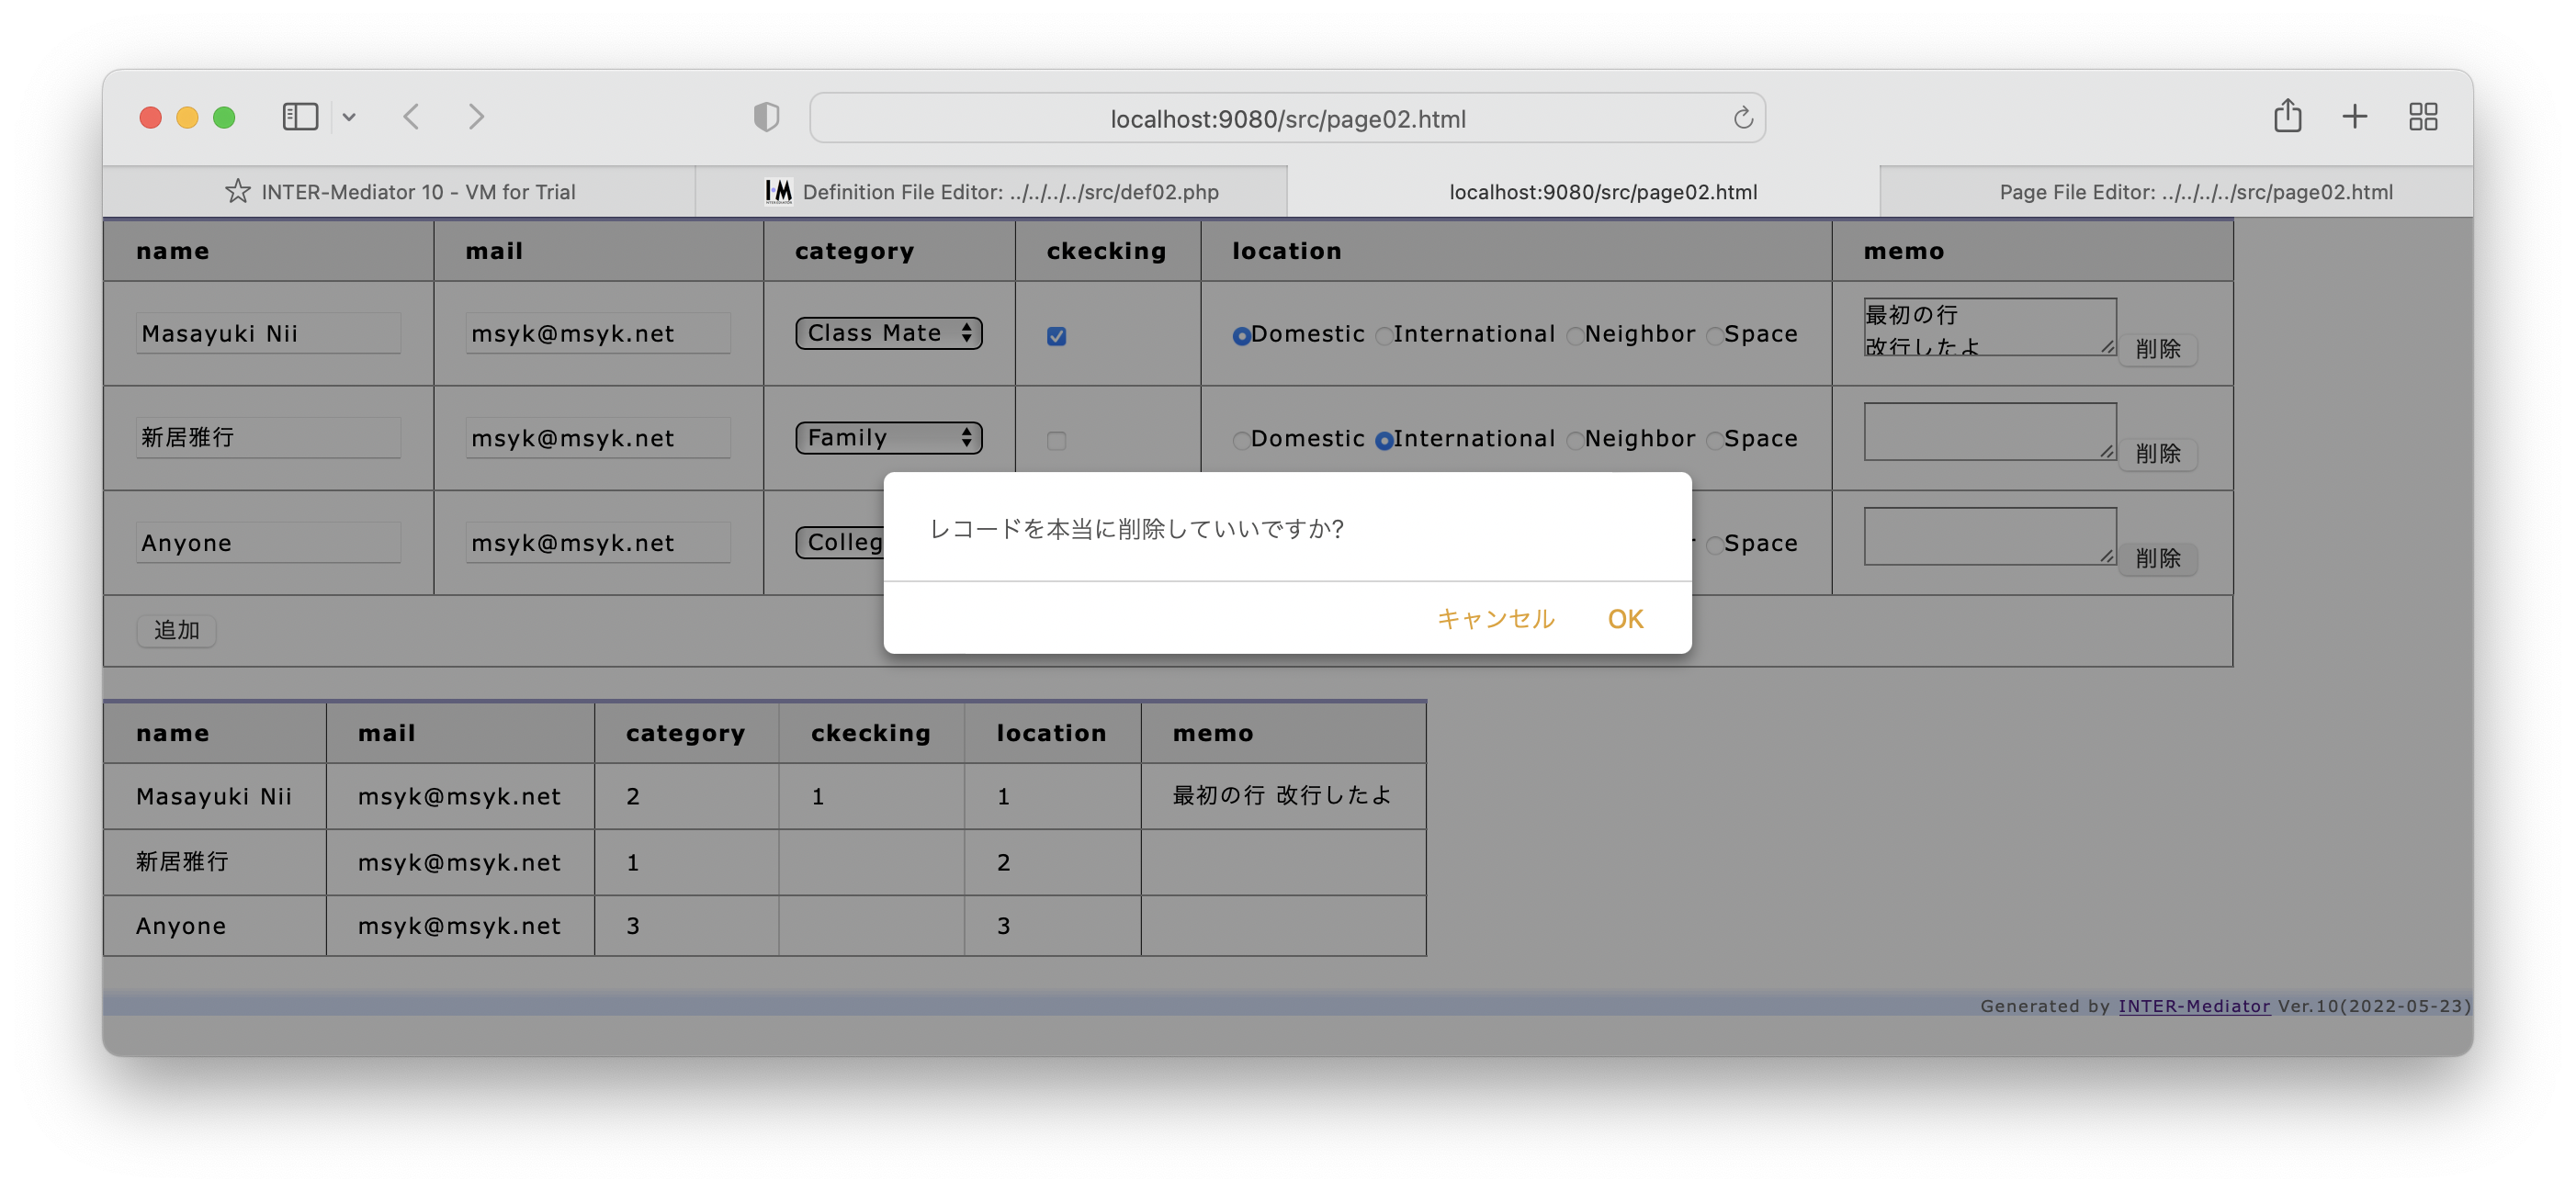Click the 新居雅行 cell in lower table
Image resolution: width=2576 pixels, height=1192 pixels.
pyautogui.click(x=214, y=862)
